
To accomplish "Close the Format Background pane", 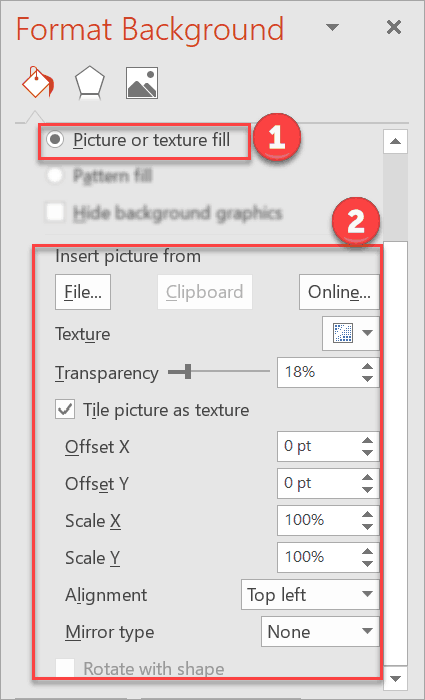I will (x=394, y=28).
